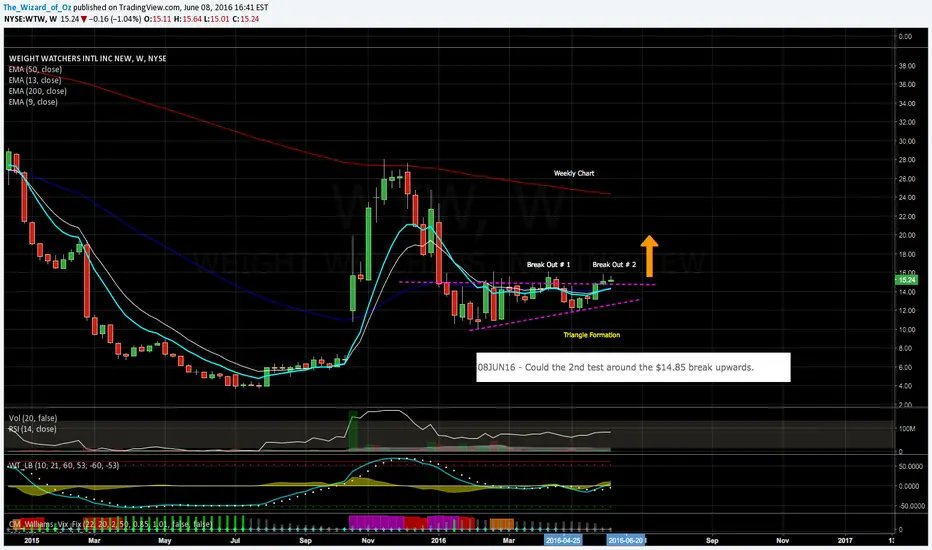Click the NYSE:WTW, W symbol label

tap(30, 19)
